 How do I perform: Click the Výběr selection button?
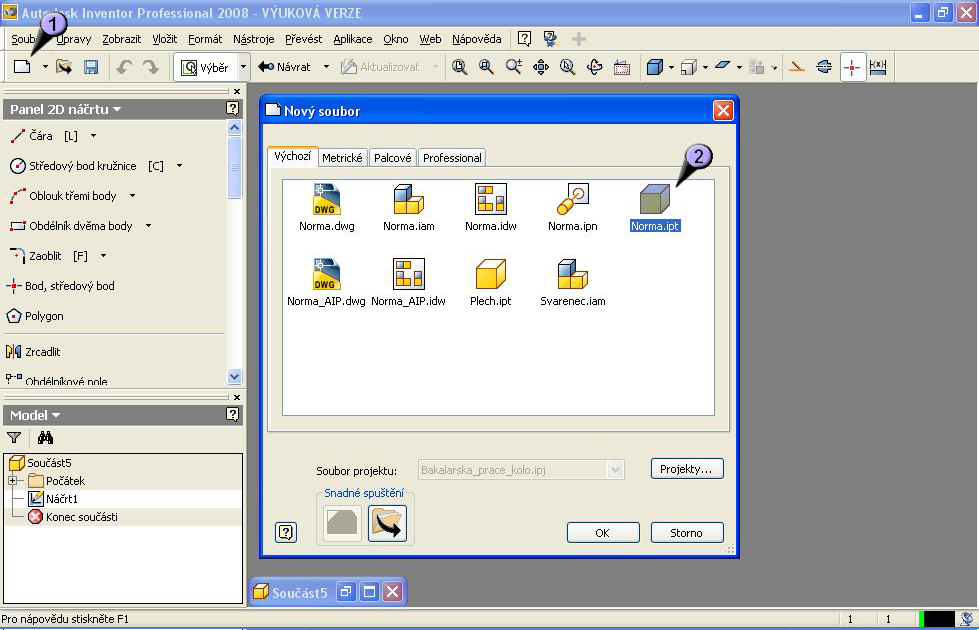(205, 67)
